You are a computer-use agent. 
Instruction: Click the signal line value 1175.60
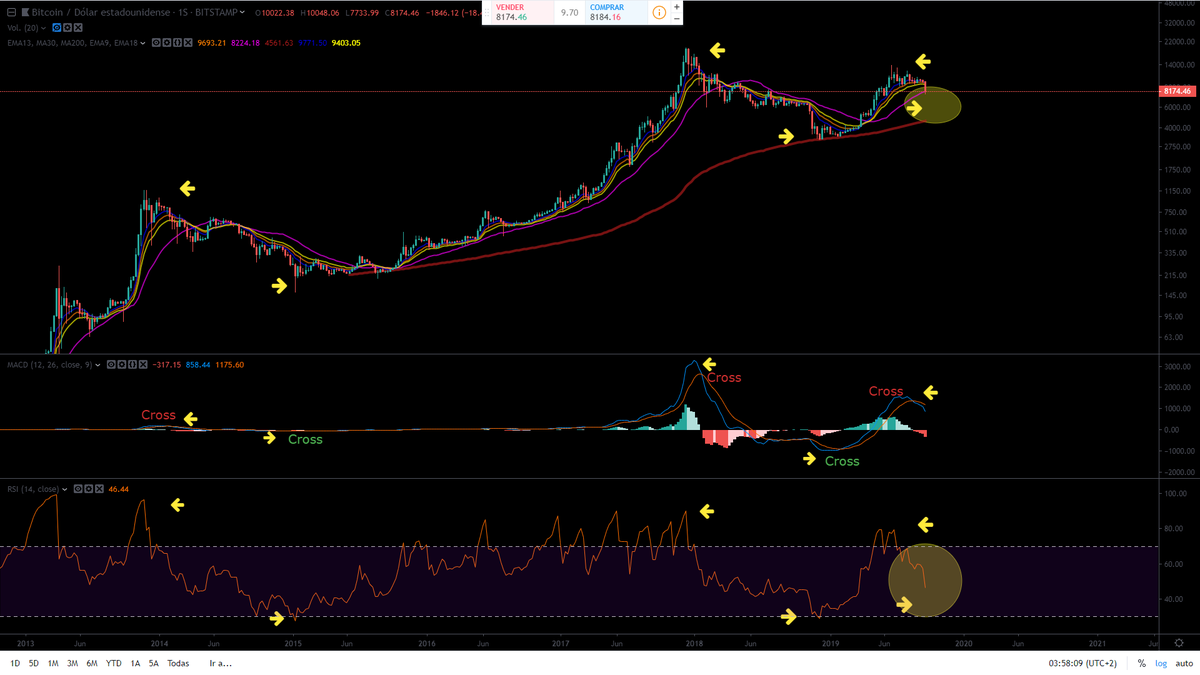(230, 365)
